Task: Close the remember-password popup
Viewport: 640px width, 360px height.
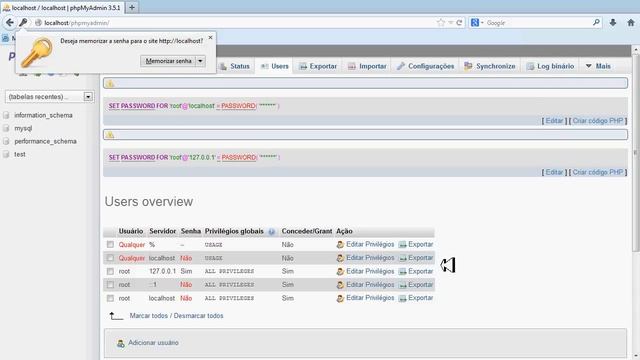Action: (x=210, y=38)
